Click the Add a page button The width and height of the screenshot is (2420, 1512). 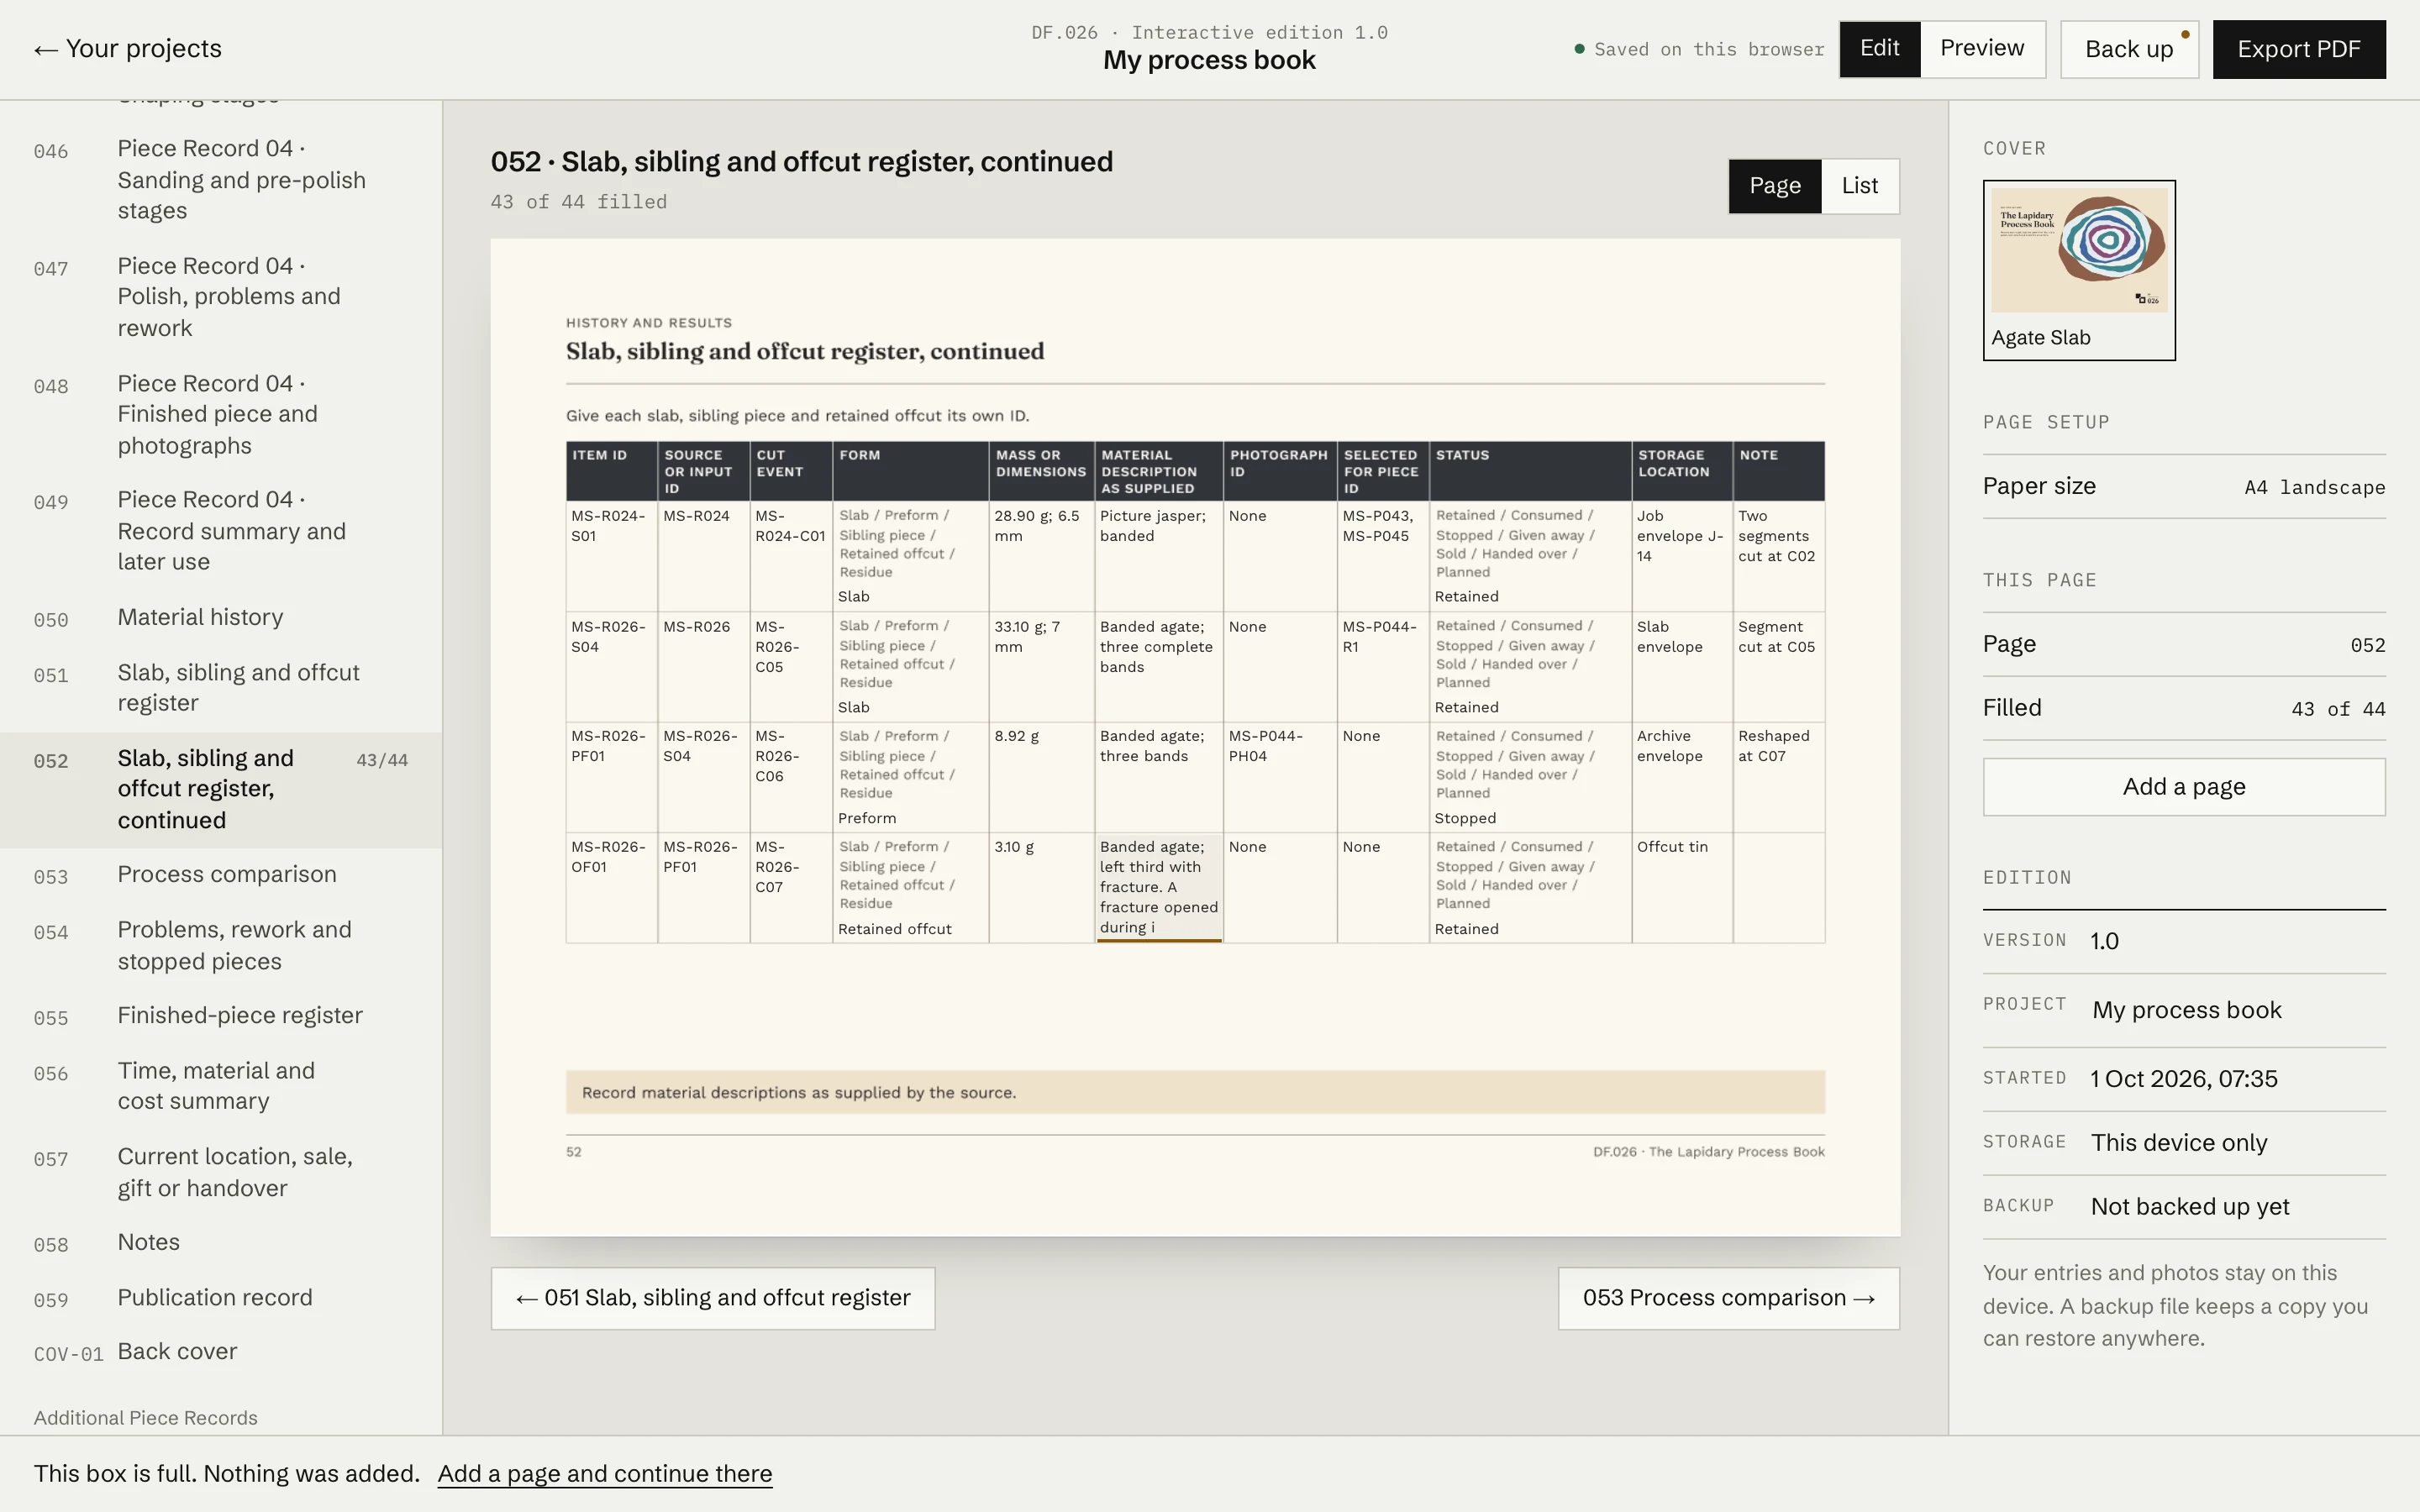coord(2184,787)
